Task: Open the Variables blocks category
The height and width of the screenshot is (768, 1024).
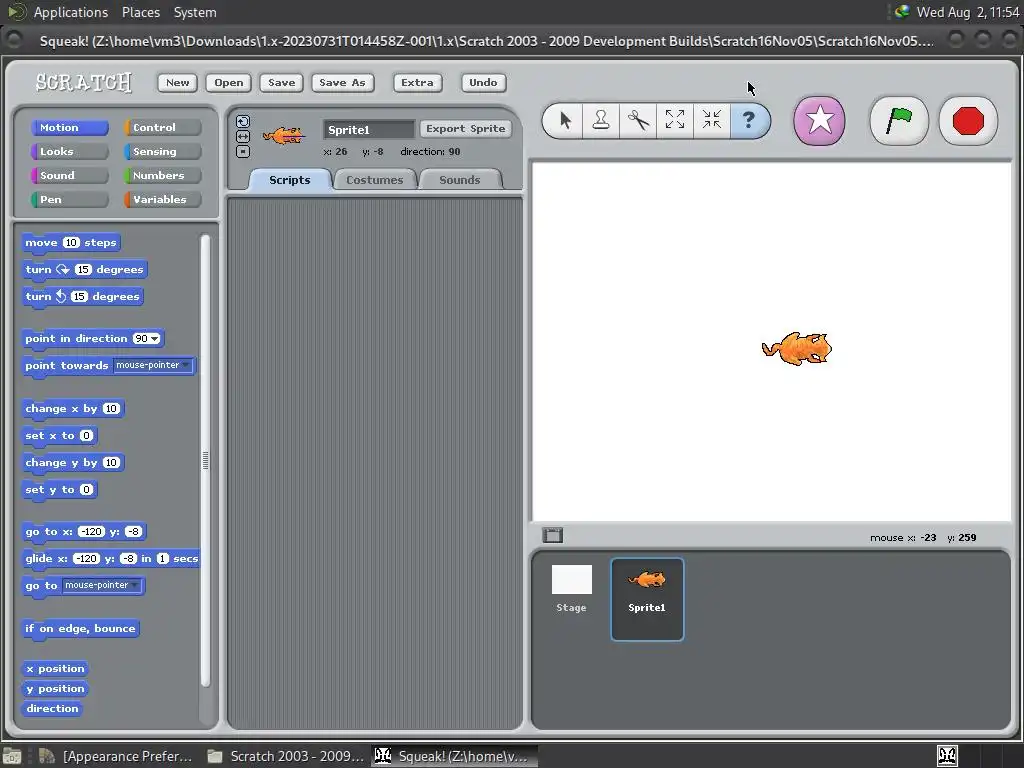Action: pos(163,199)
